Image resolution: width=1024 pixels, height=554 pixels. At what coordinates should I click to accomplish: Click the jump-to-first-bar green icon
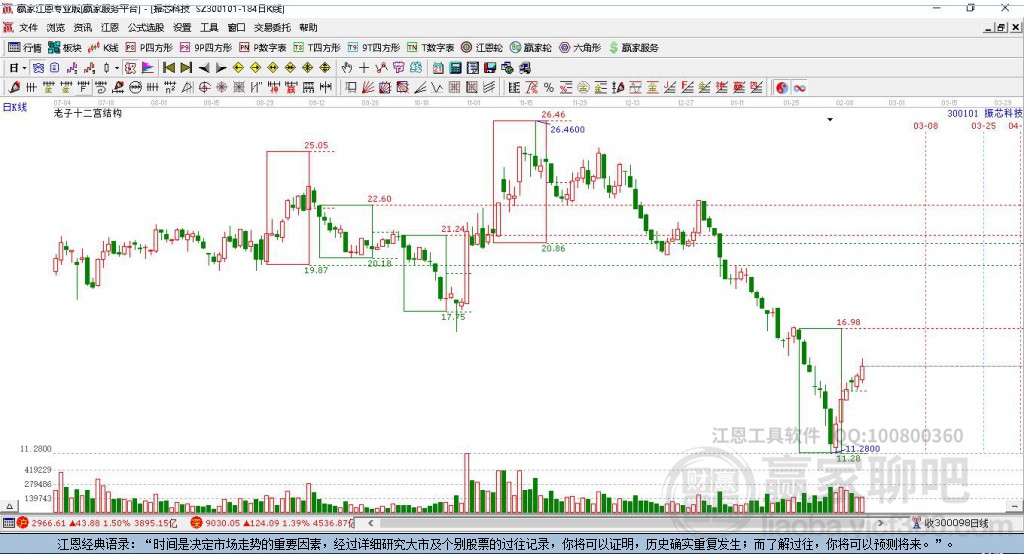tap(168, 68)
